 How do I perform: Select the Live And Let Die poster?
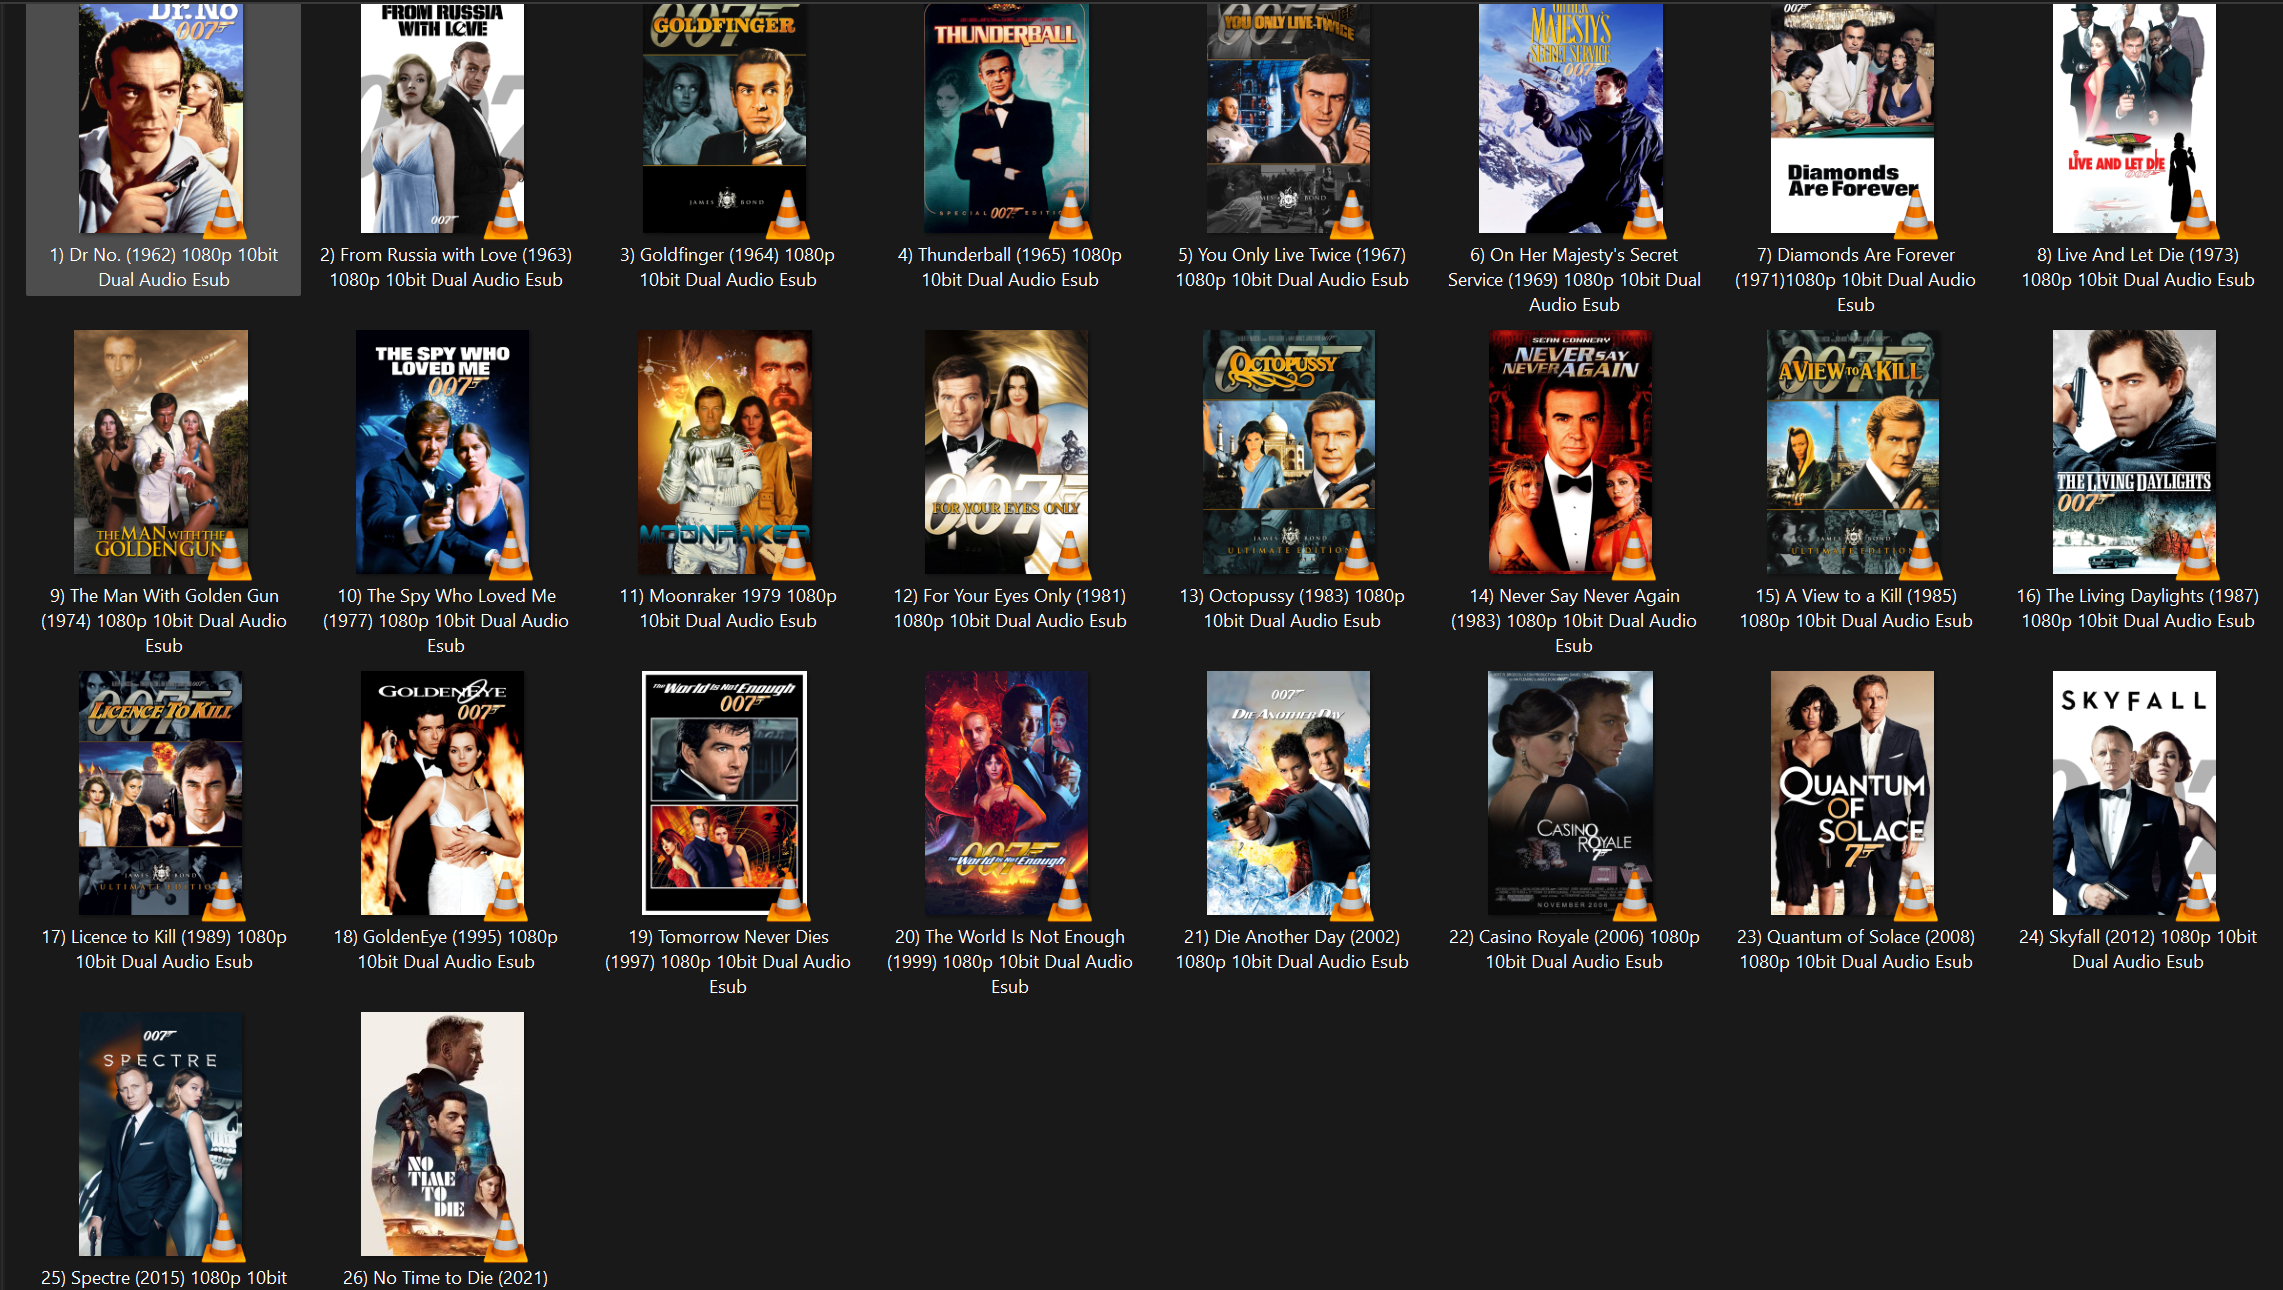(x=2134, y=110)
